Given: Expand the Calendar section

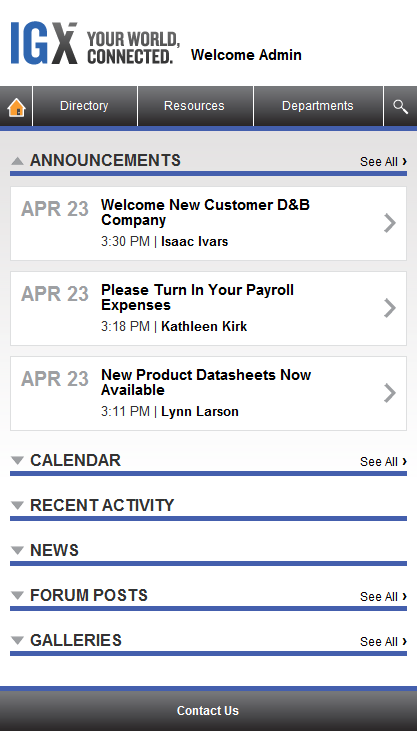Looking at the screenshot, I should [x=17, y=461].
